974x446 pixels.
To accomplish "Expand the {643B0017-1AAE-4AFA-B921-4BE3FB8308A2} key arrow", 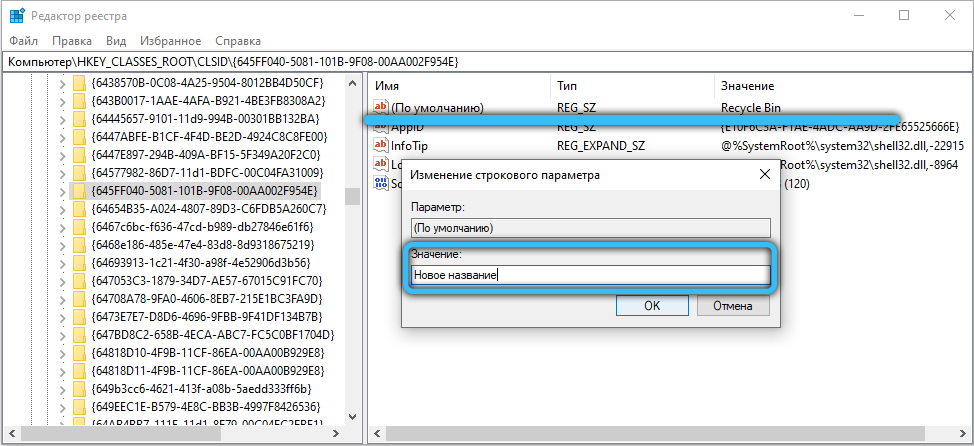I will (62, 101).
